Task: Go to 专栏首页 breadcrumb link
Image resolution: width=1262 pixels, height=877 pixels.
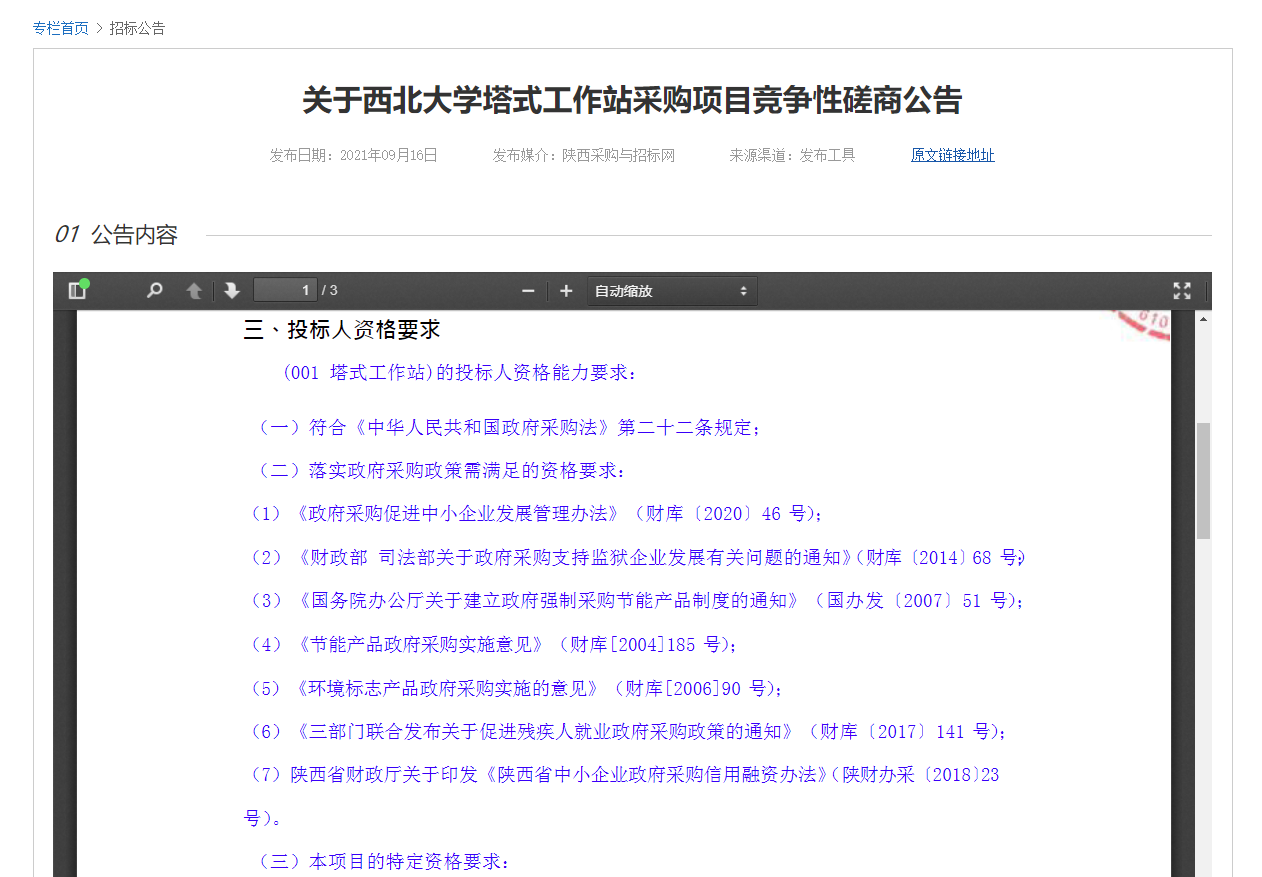Action: coord(60,28)
